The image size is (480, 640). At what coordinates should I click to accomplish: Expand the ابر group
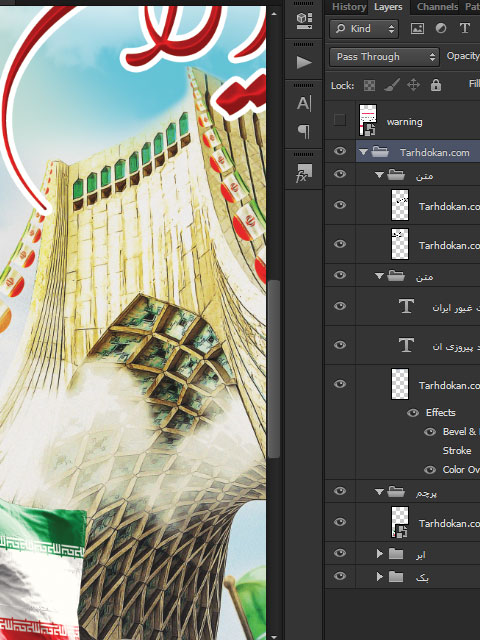point(380,553)
